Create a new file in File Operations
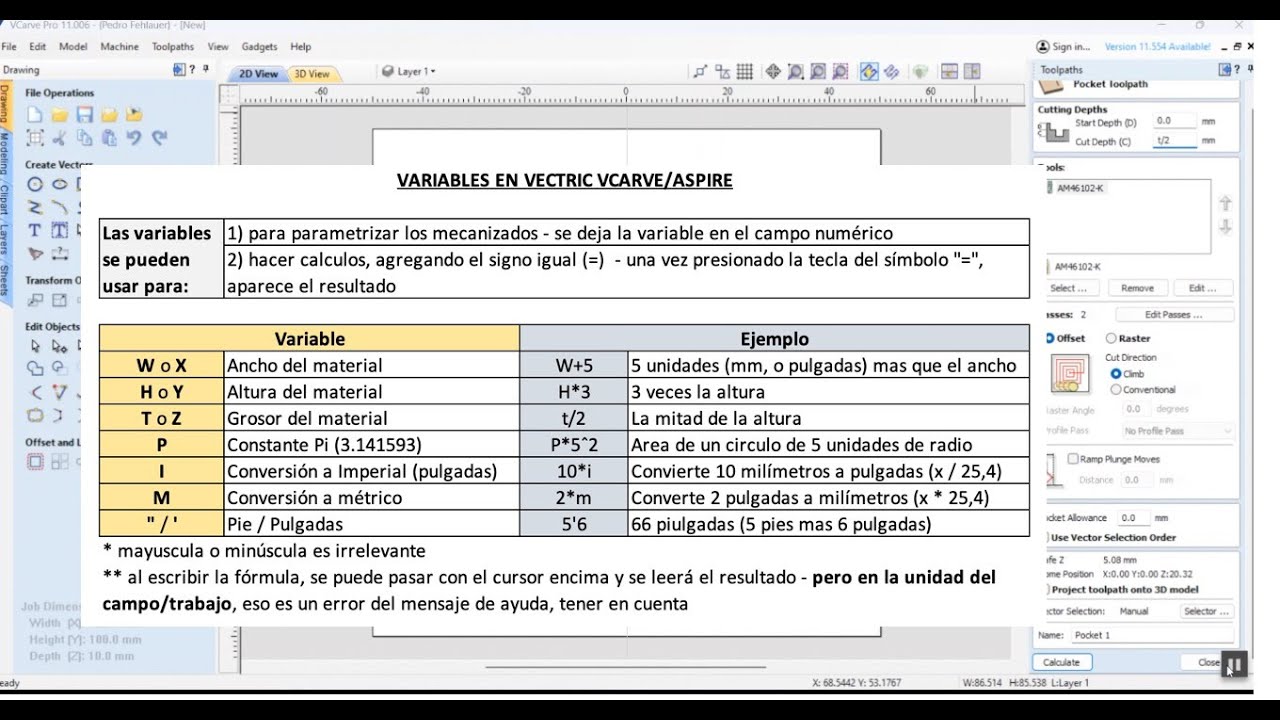This screenshot has height=720, width=1280. click(x=35, y=115)
